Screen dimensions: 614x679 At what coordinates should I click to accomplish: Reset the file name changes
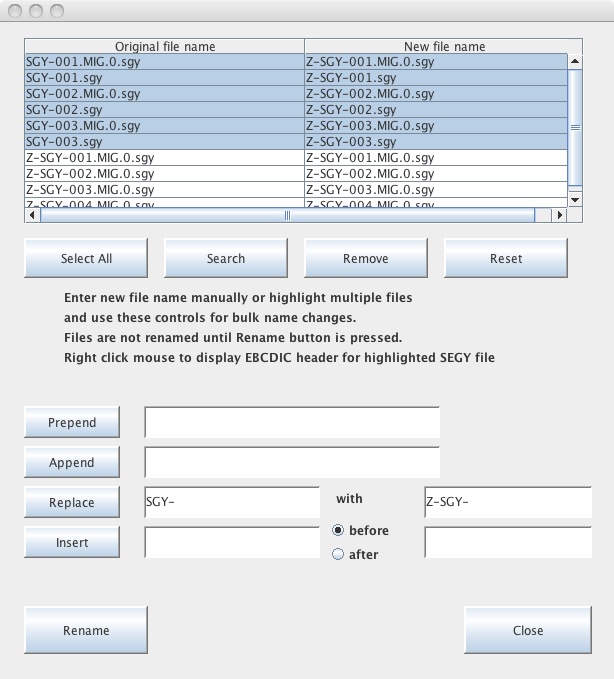click(505, 258)
